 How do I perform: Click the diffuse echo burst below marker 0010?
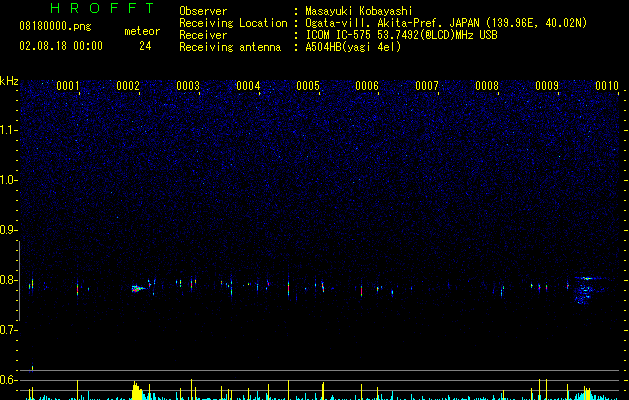click(x=586, y=290)
